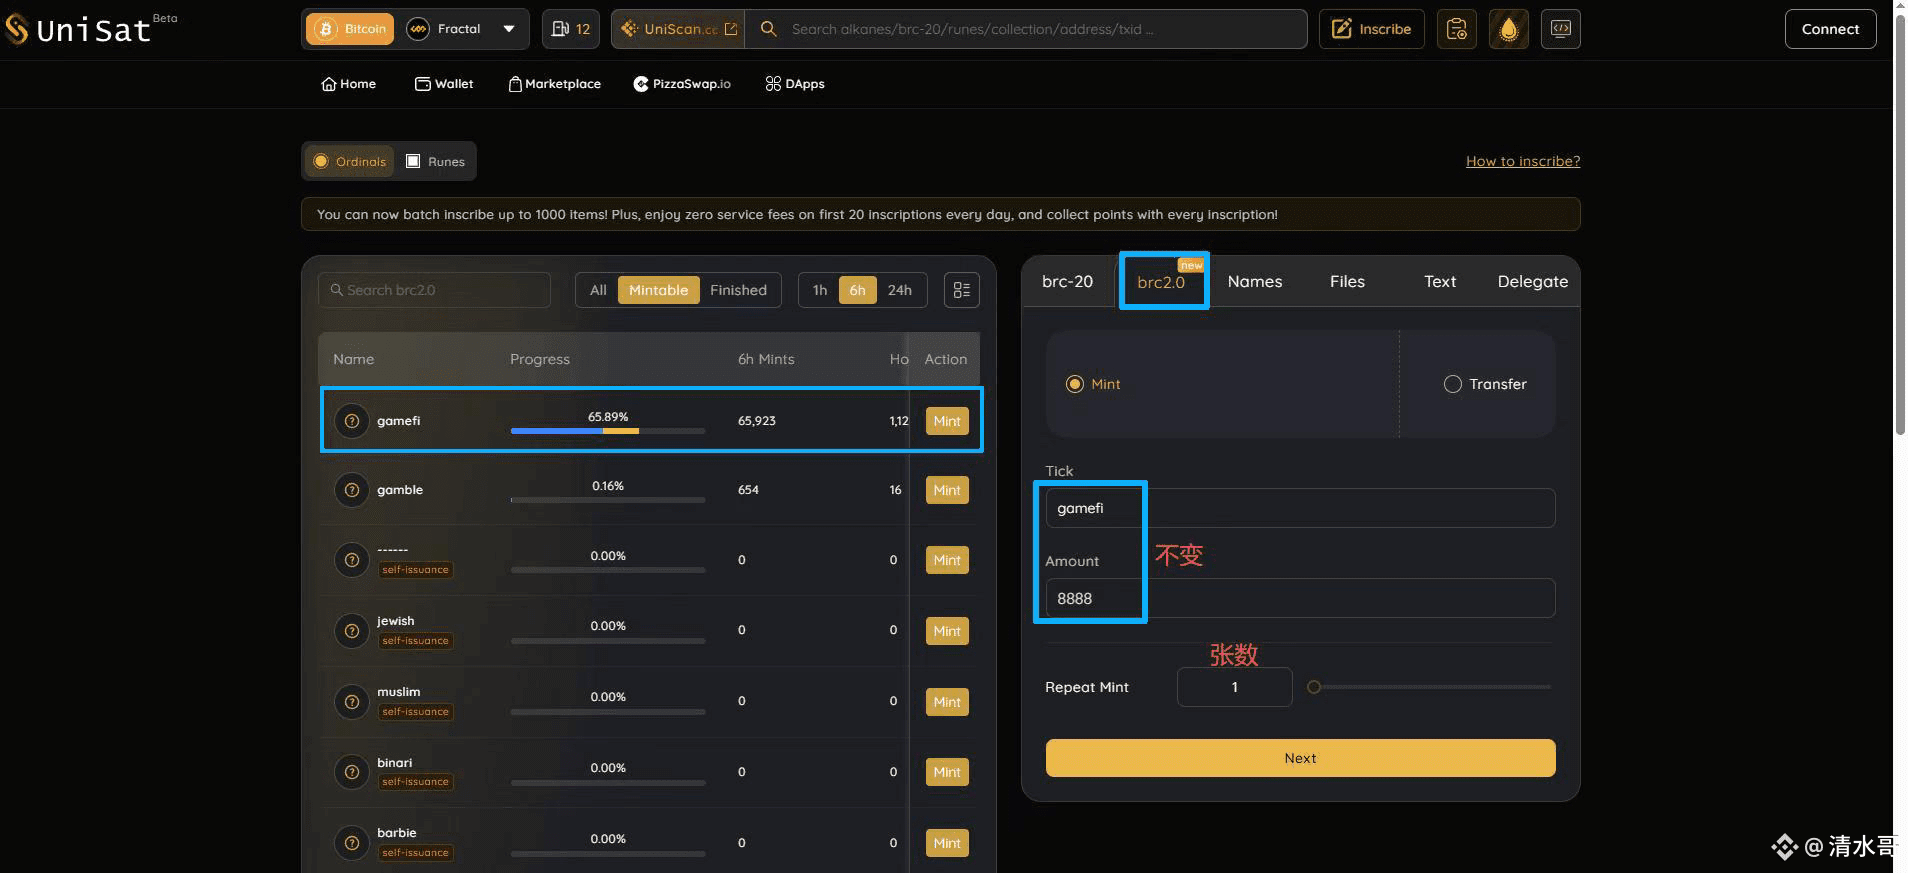
Task: Open the UniScan.cc link
Action: [679, 29]
